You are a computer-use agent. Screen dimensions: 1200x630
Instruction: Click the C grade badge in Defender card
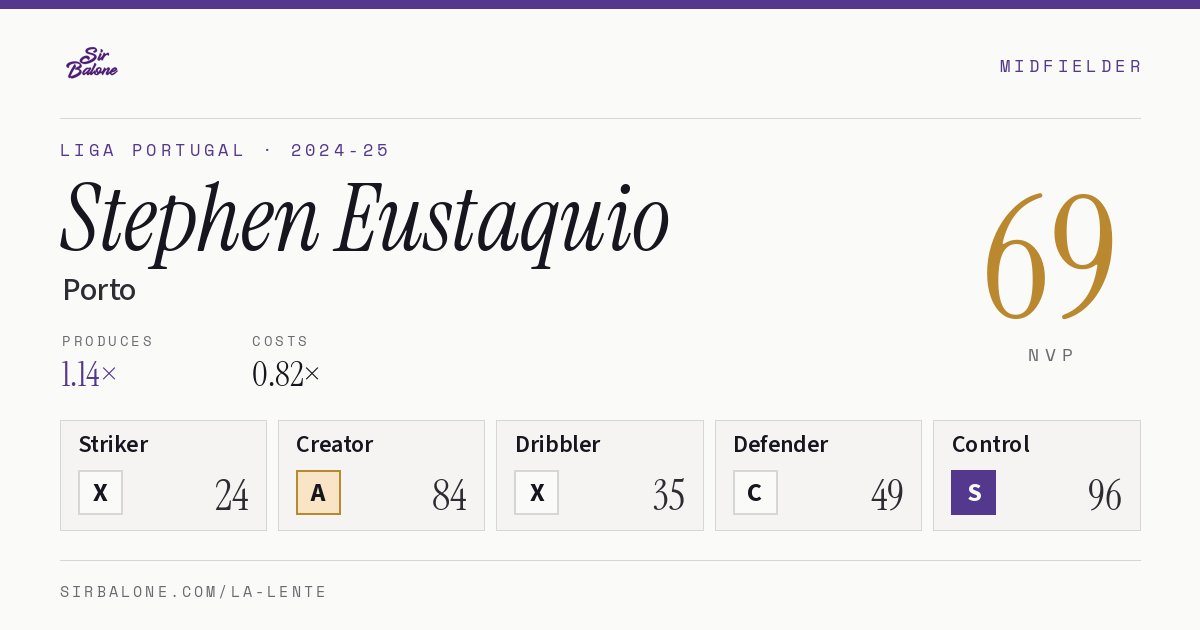(x=755, y=492)
